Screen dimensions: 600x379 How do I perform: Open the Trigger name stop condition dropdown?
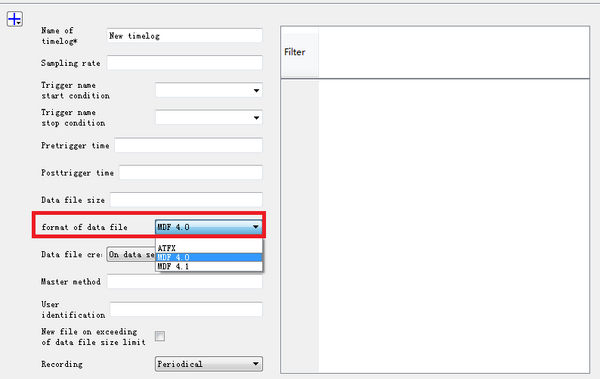[x=209, y=118]
